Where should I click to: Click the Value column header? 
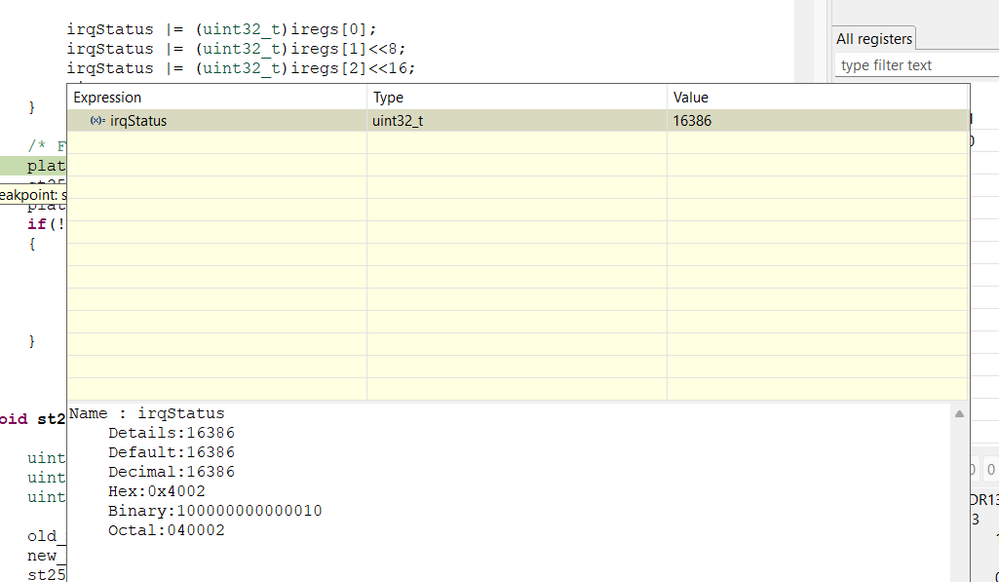point(817,98)
